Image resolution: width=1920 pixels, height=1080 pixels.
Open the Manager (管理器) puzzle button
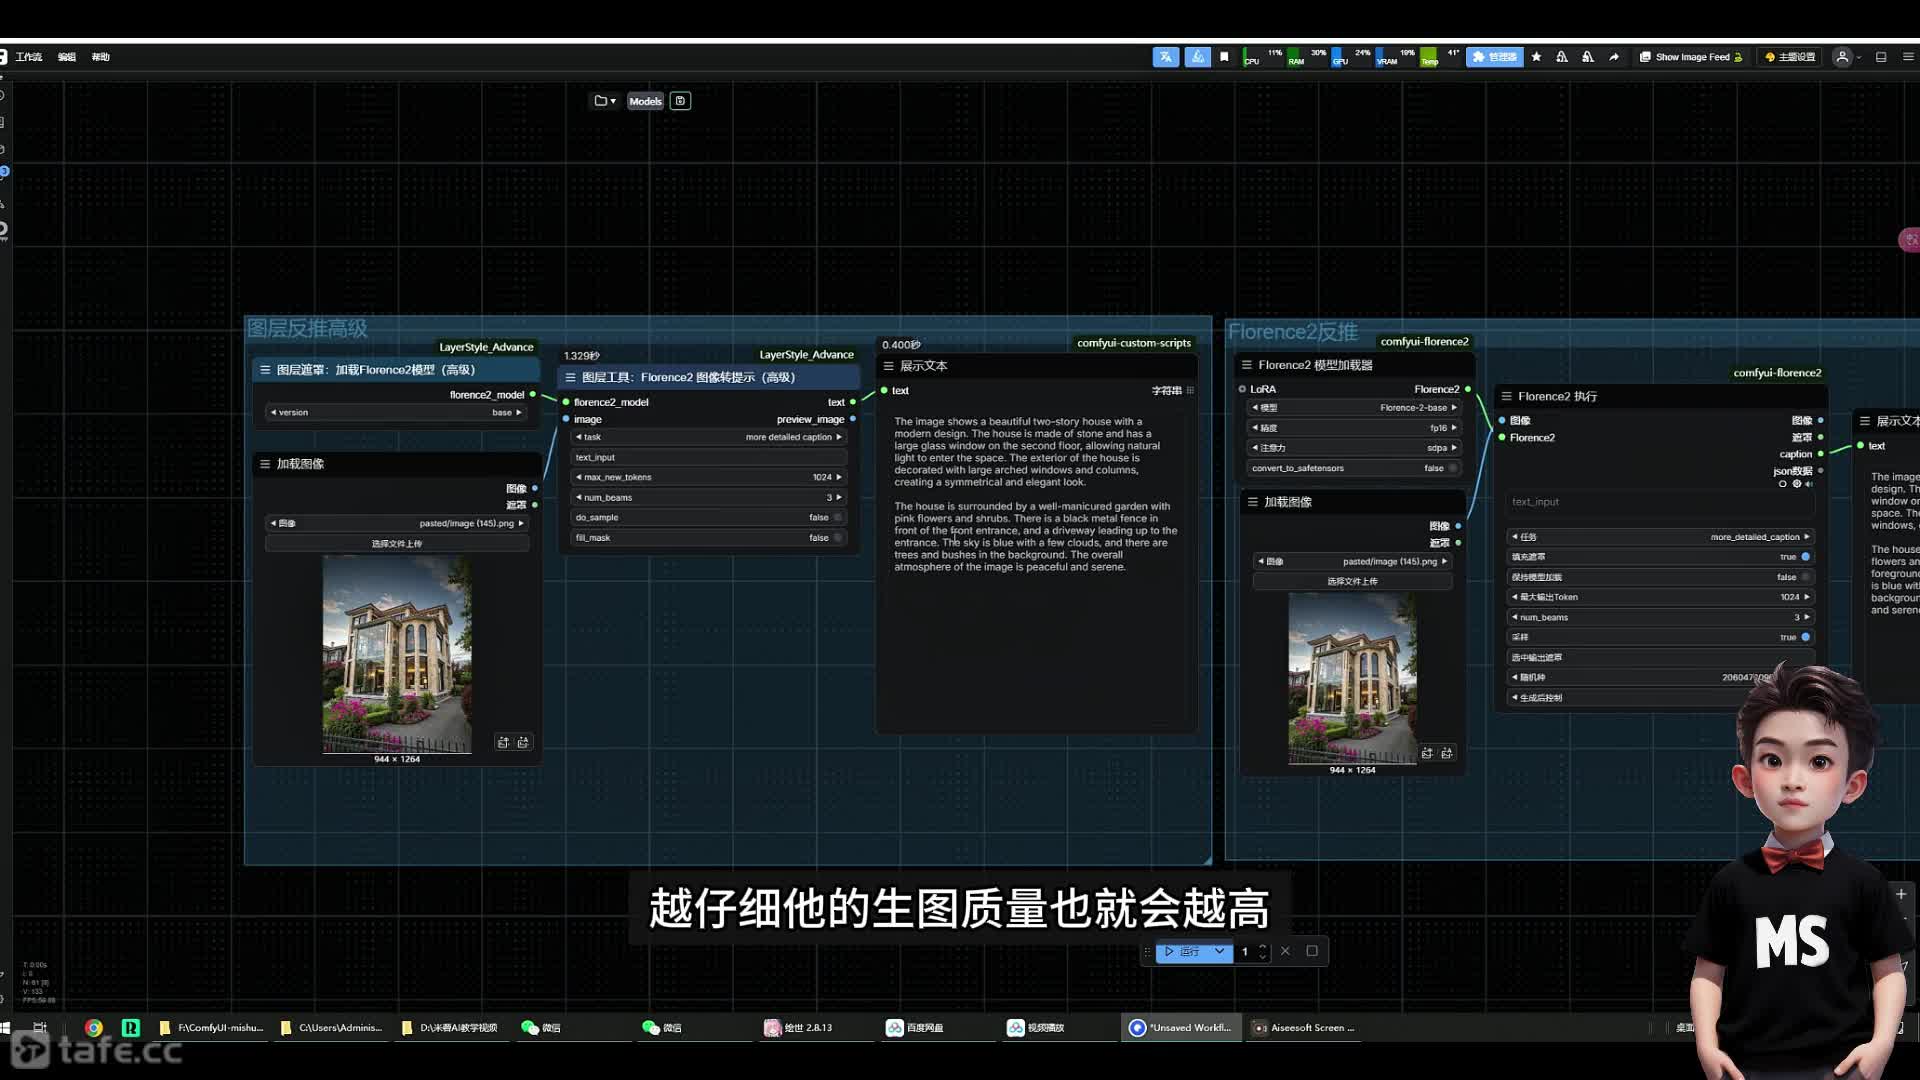coord(1495,57)
